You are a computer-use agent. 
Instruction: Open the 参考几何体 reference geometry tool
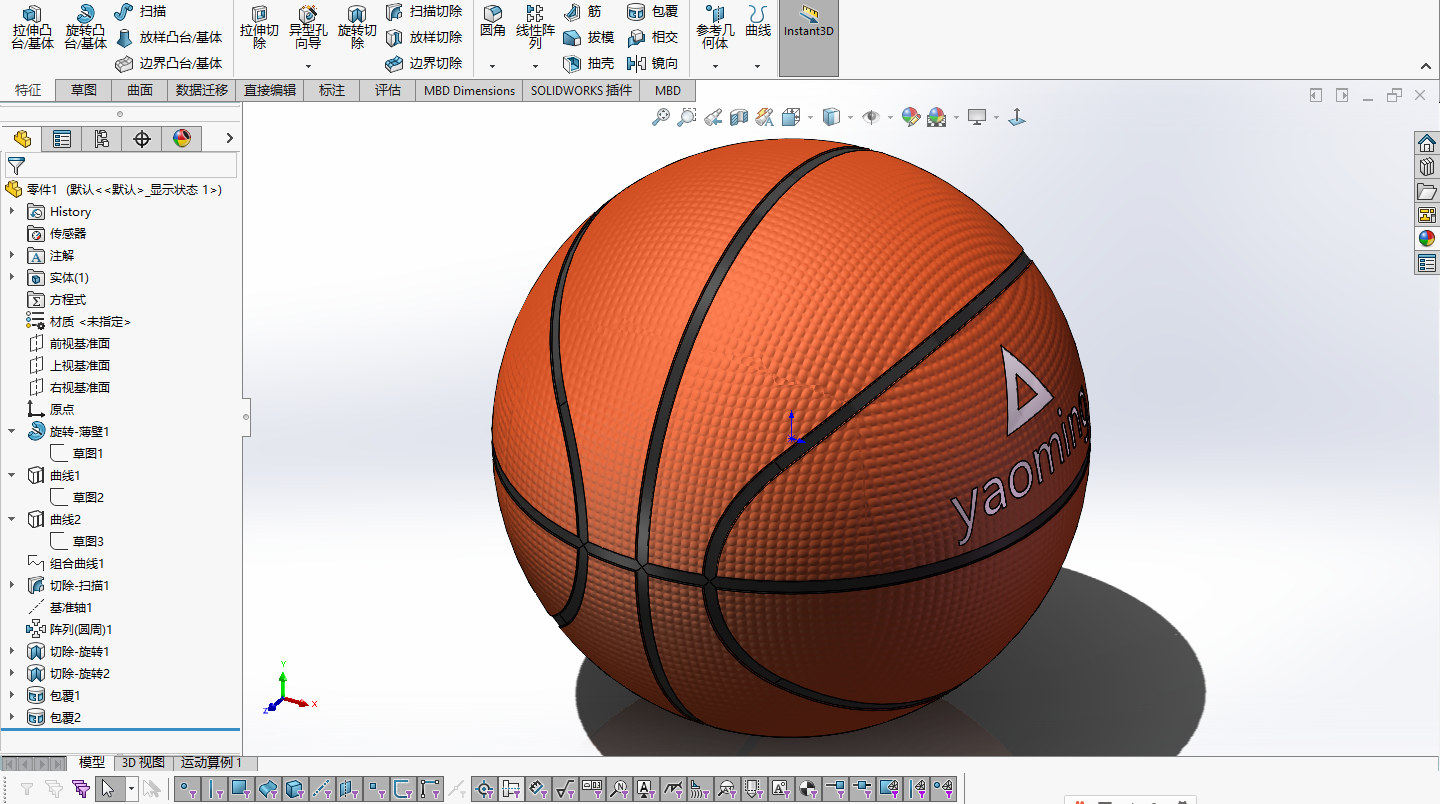[x=715, y=27]
